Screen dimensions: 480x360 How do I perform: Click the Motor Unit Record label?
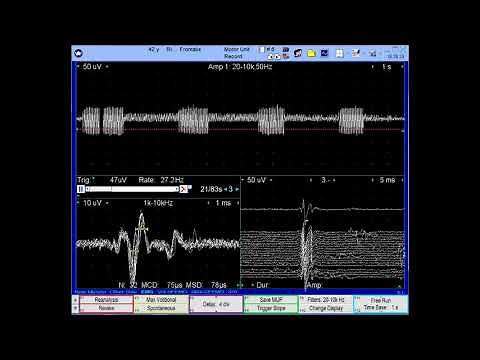(x=236, y=53)
